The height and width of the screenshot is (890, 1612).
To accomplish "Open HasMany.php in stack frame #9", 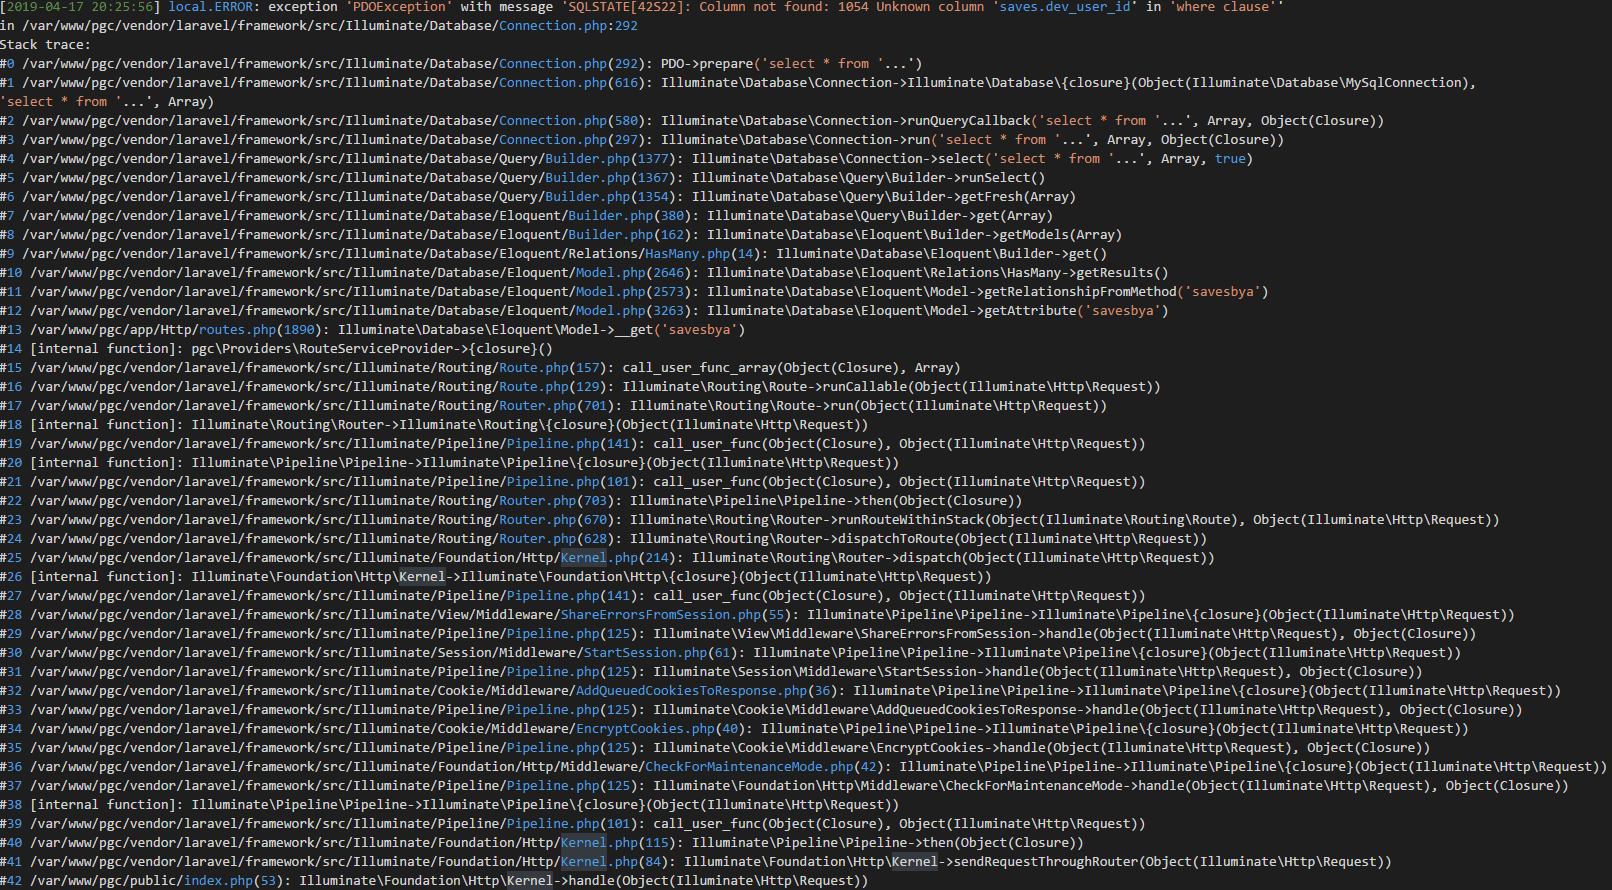I will point(687,254).
